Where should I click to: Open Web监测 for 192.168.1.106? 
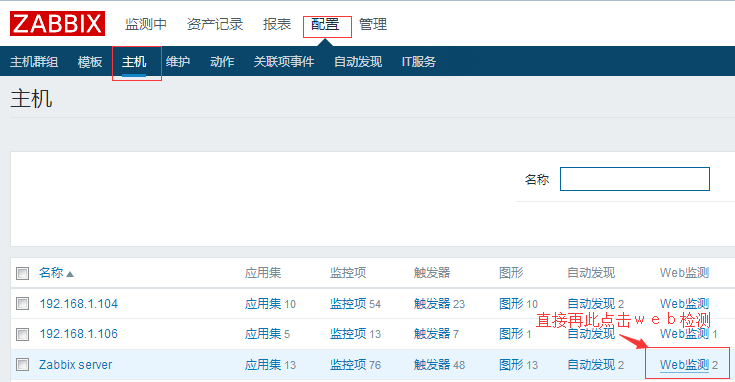[684, 334]
